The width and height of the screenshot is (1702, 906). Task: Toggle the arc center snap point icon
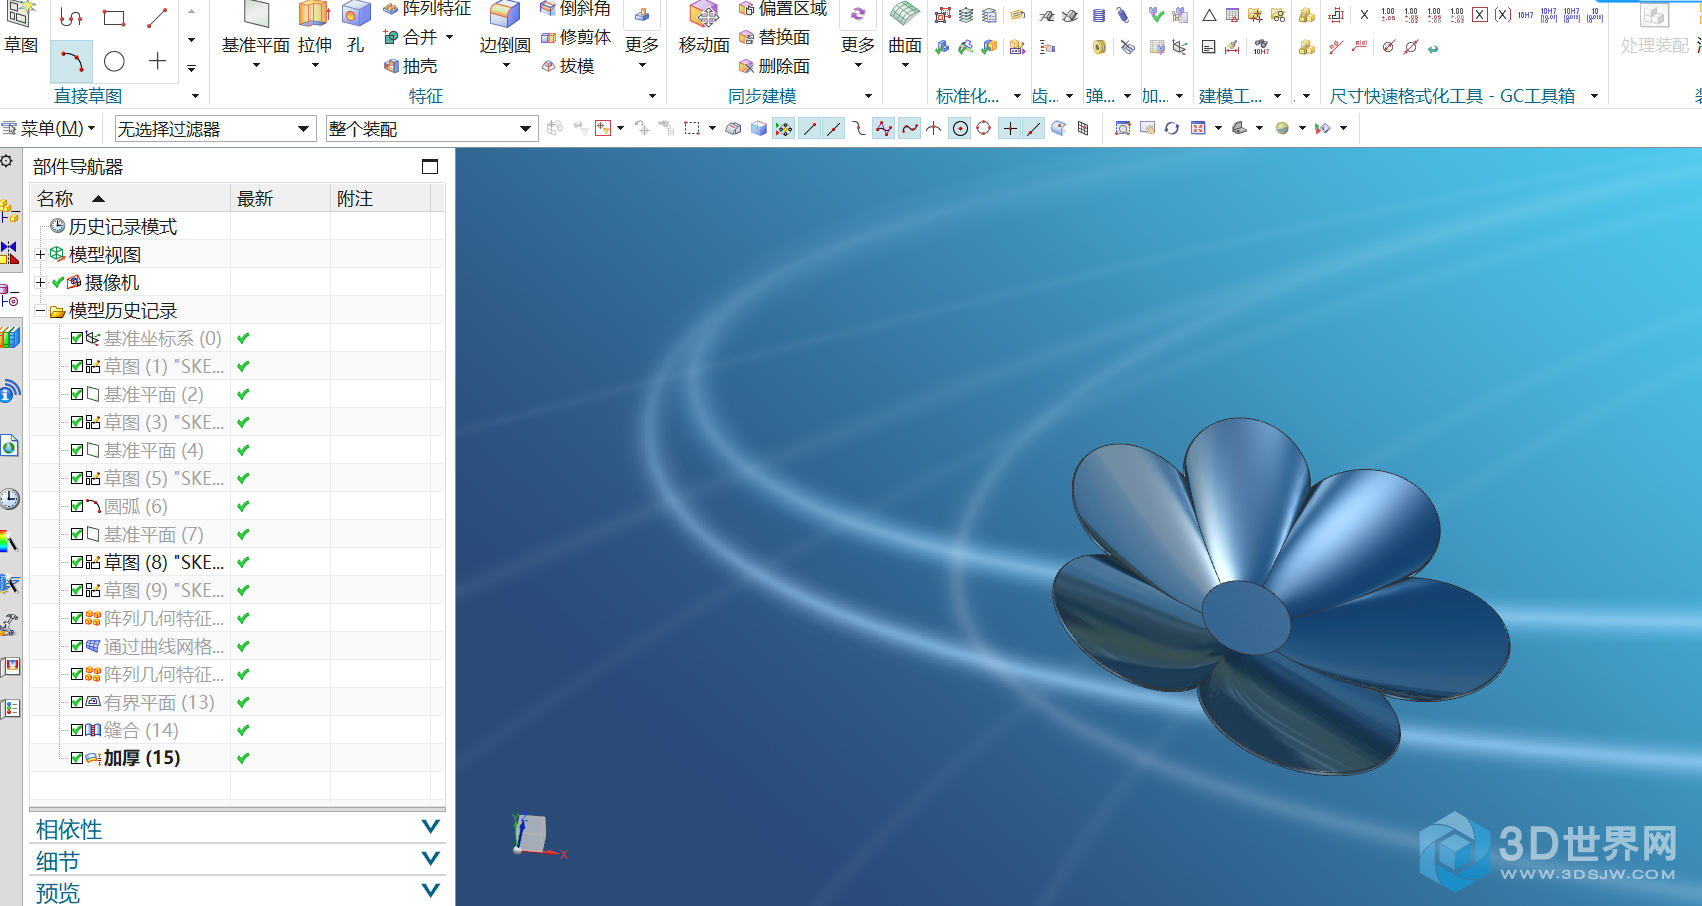click(960, 128)
